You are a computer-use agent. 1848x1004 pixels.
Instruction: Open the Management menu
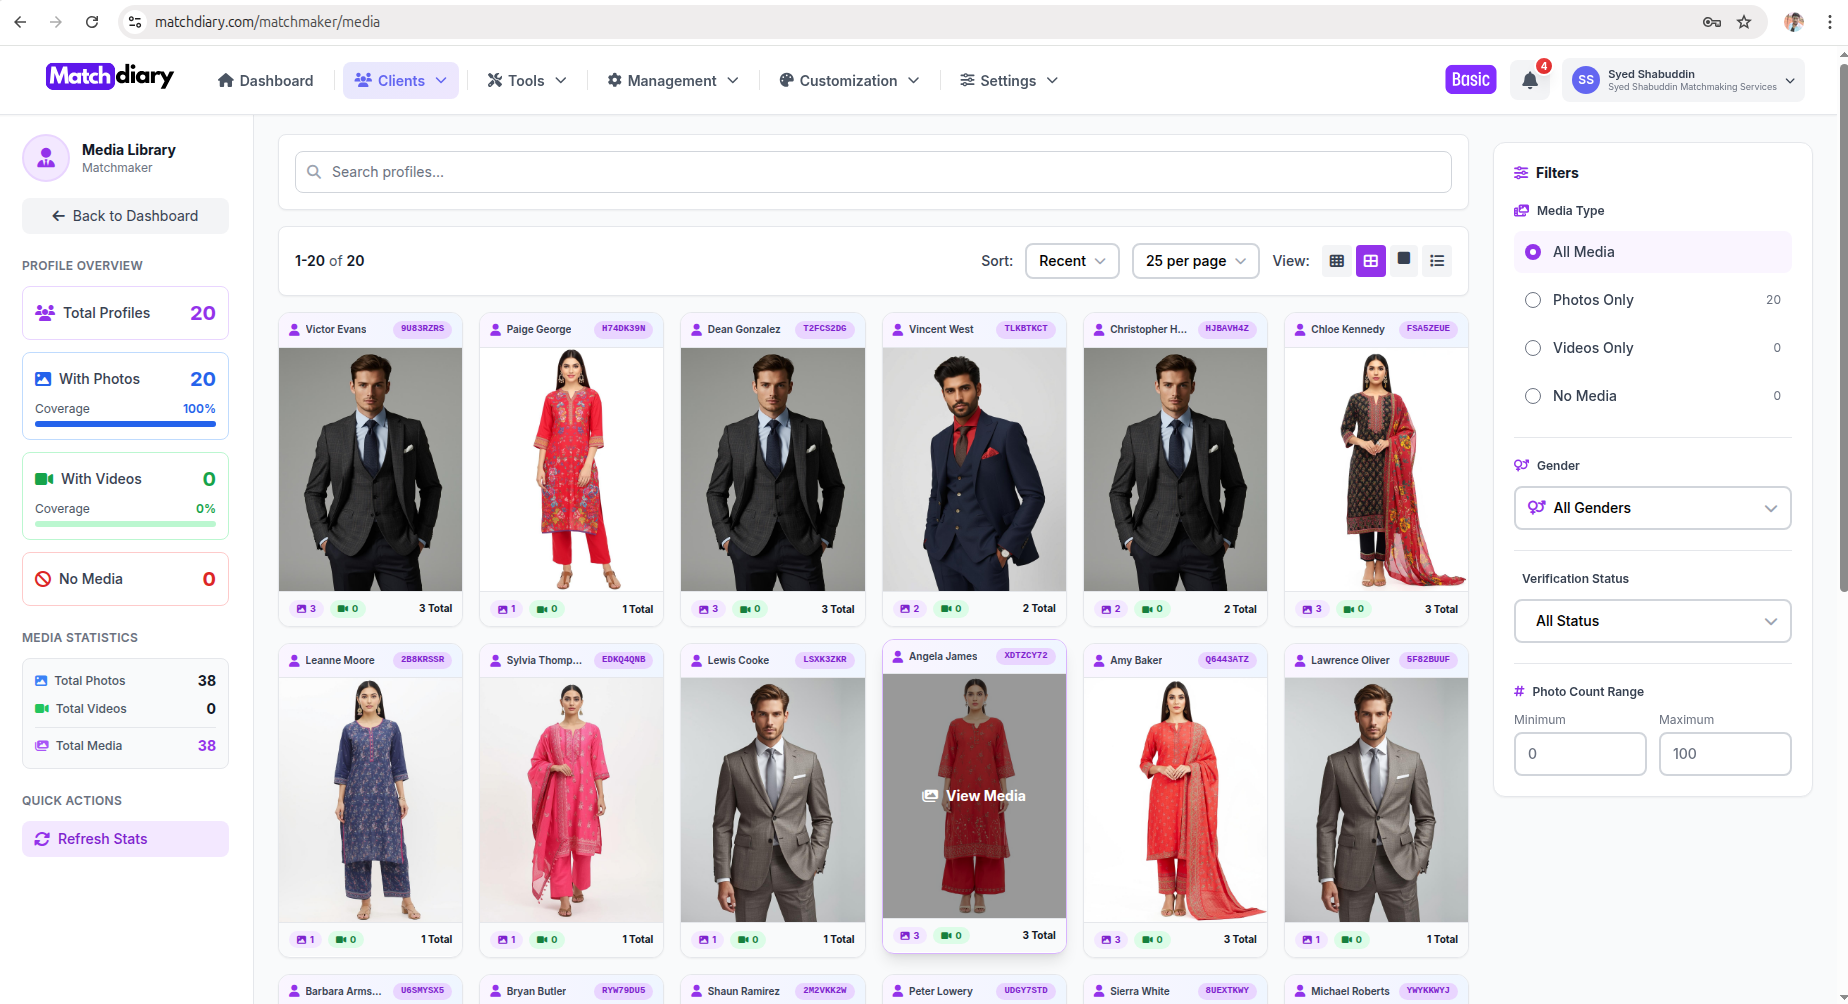click(x=673, y=81)
